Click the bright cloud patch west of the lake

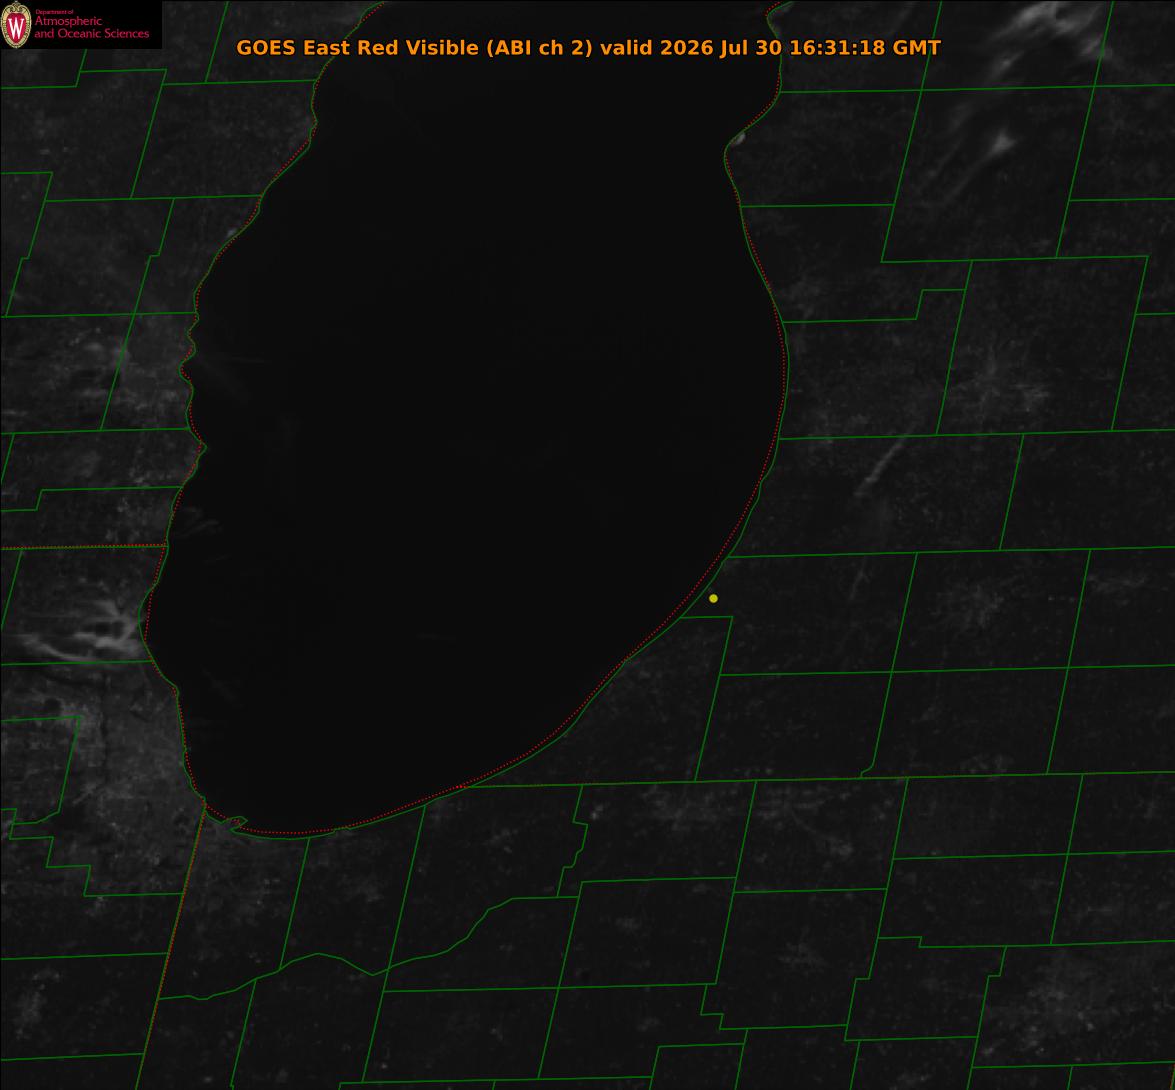[x=90, y=633]
